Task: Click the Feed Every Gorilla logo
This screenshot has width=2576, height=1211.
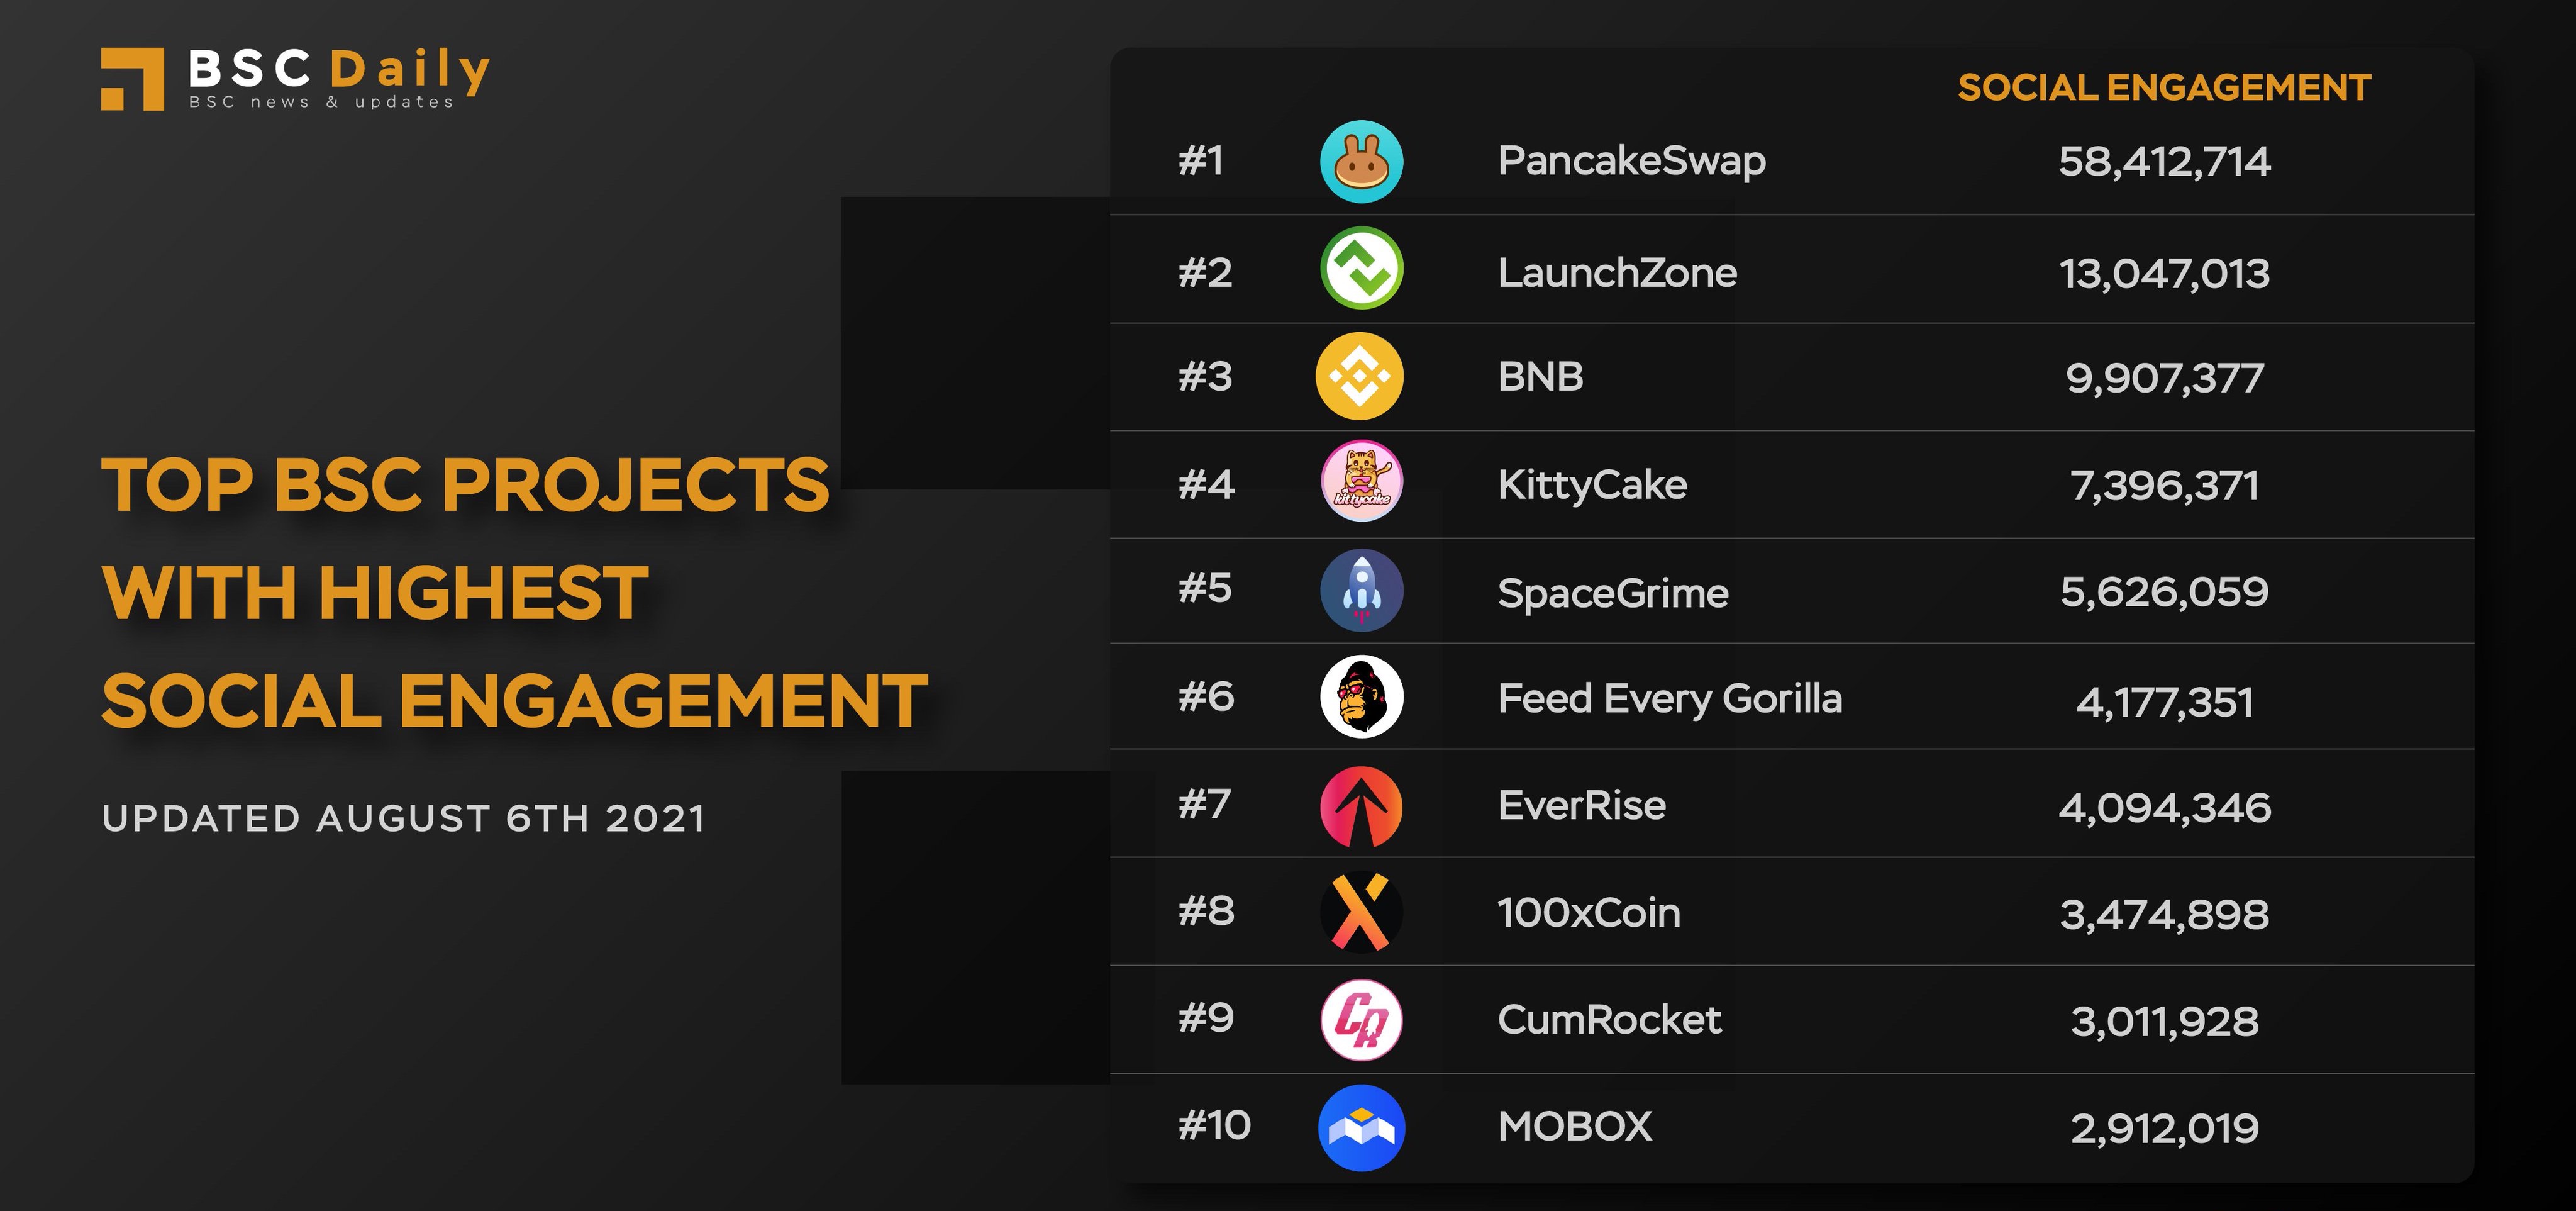Action: pos(1361,697)
